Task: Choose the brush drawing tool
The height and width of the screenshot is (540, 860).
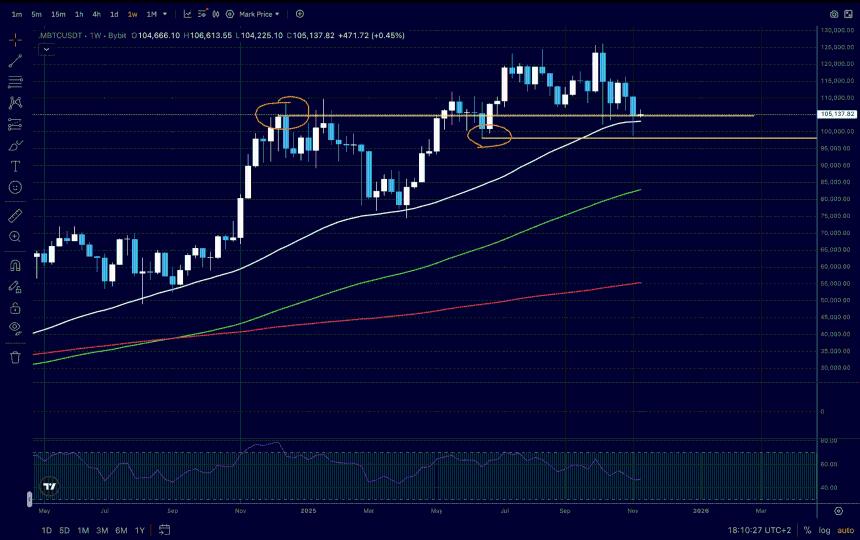Action: pyautogui.click(x=15, y=145)
